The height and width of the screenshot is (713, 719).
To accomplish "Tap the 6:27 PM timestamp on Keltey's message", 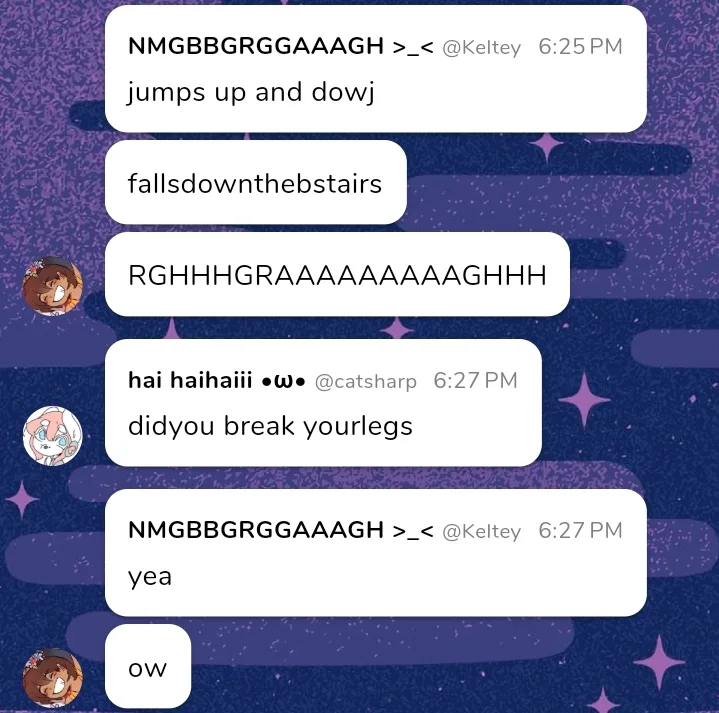I will (x=581, y=531).
